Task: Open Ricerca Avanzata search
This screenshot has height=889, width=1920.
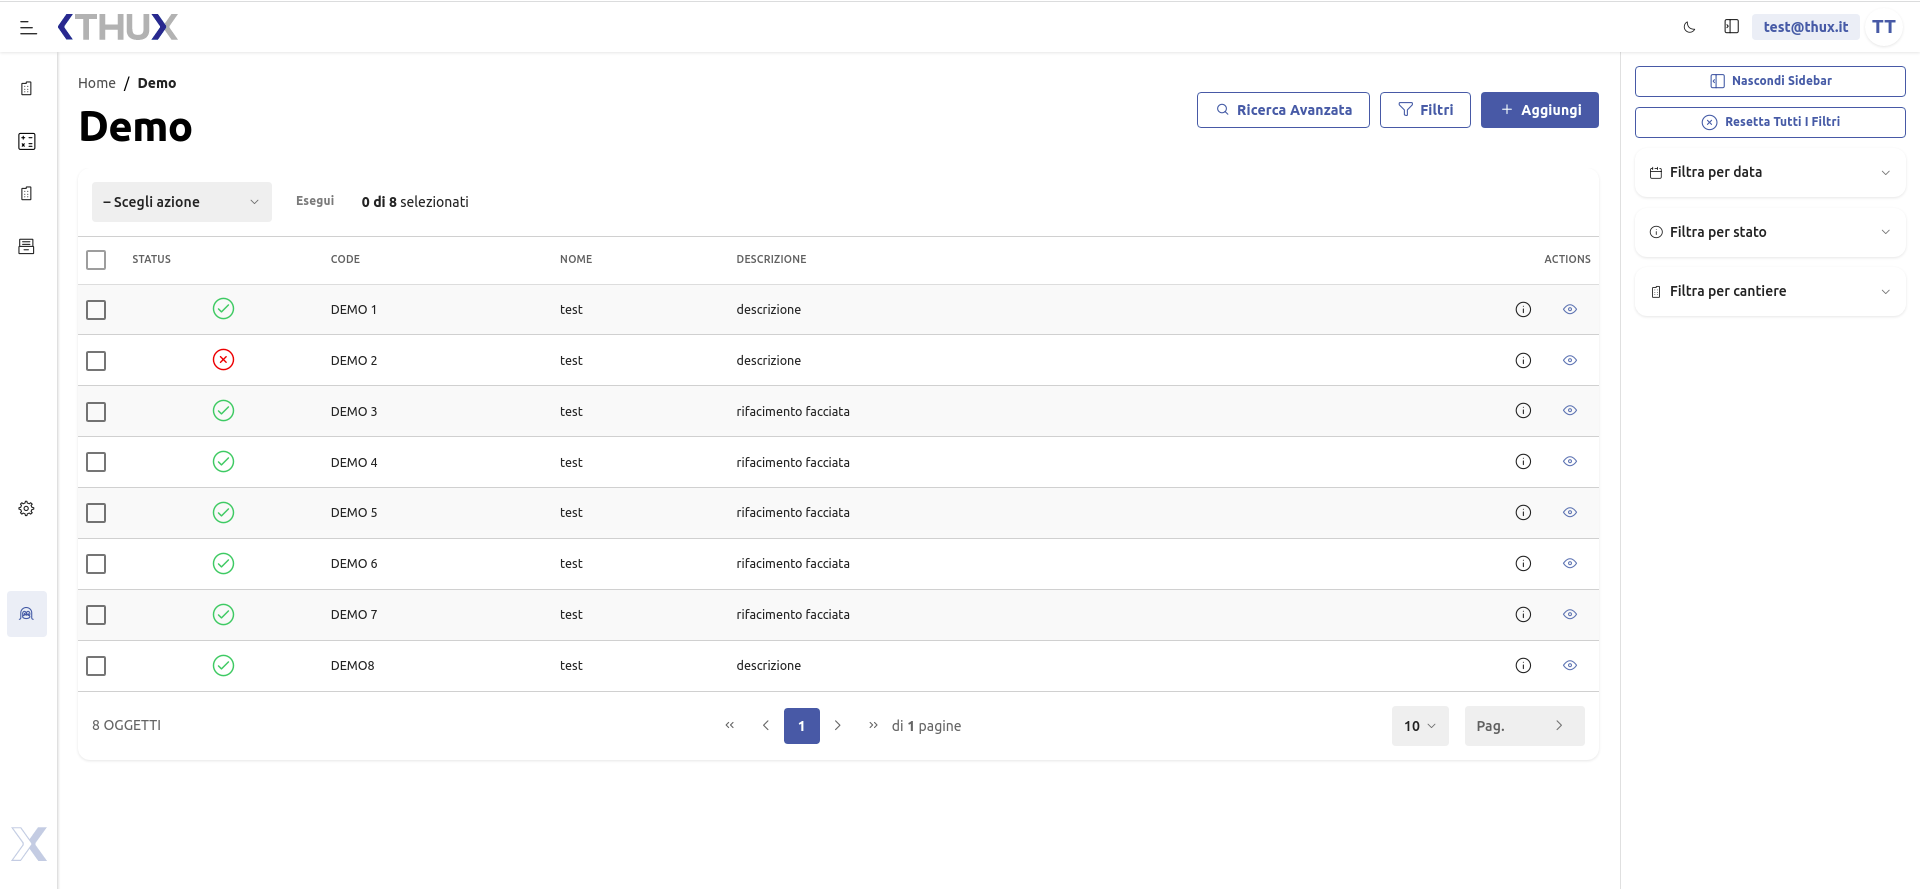Action: [x=1283, y=110]
